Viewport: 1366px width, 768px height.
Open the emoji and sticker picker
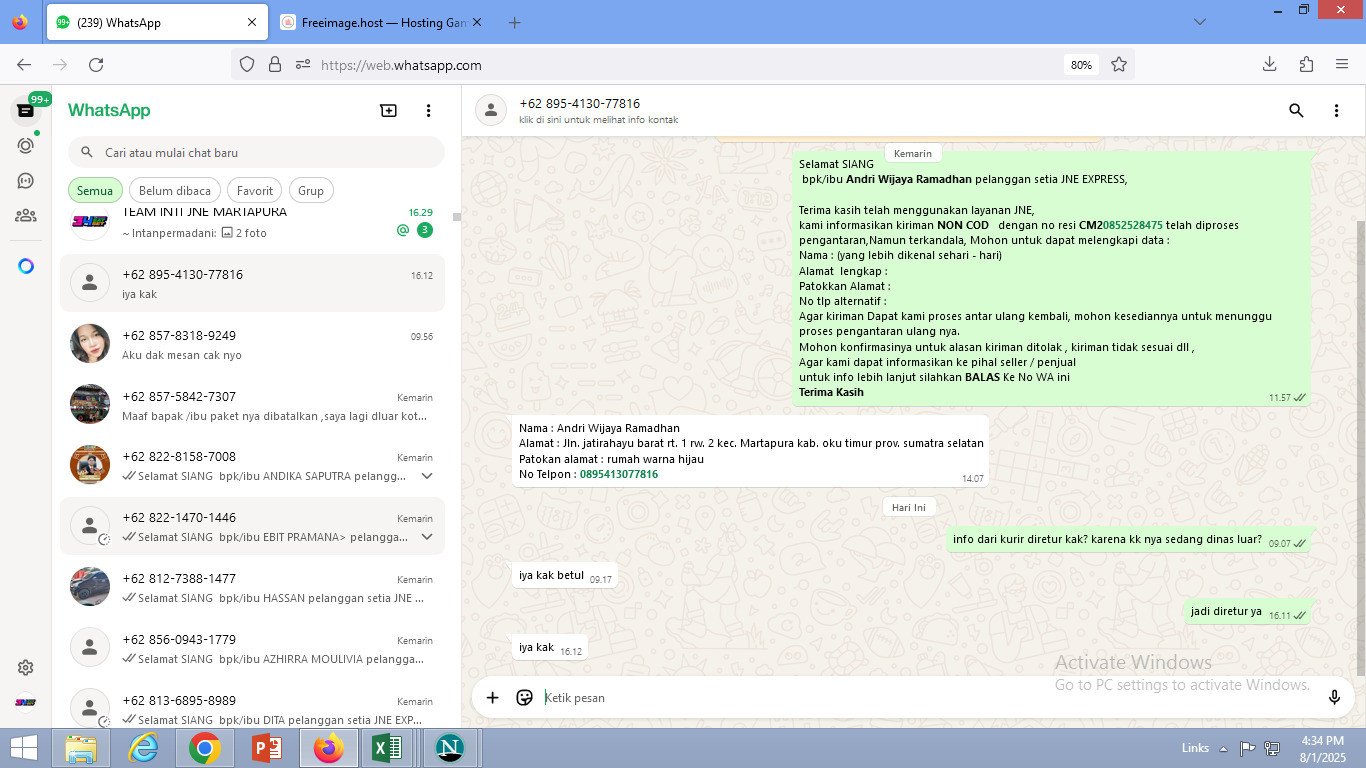(524, 698)
